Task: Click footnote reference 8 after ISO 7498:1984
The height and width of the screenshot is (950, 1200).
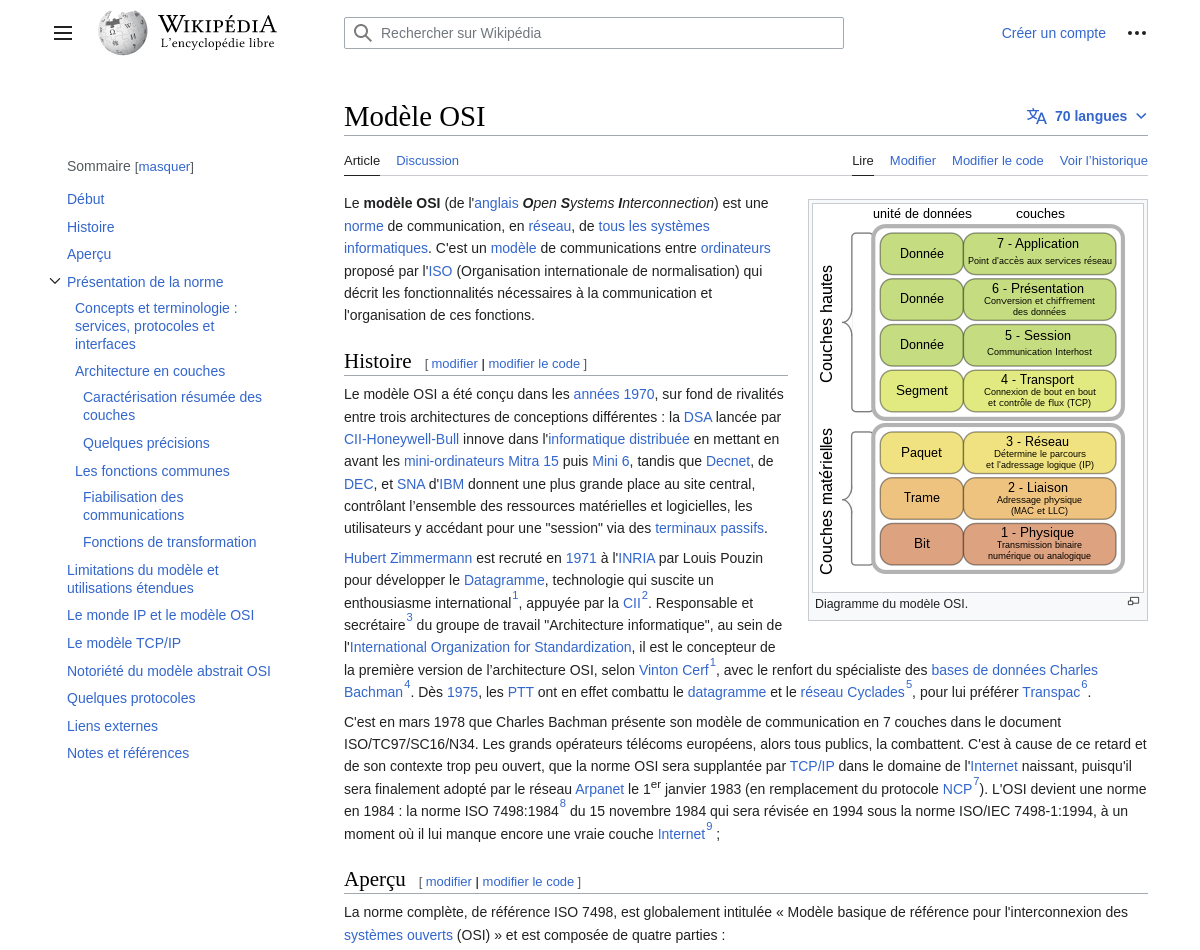Action: [x=563, y=803]
